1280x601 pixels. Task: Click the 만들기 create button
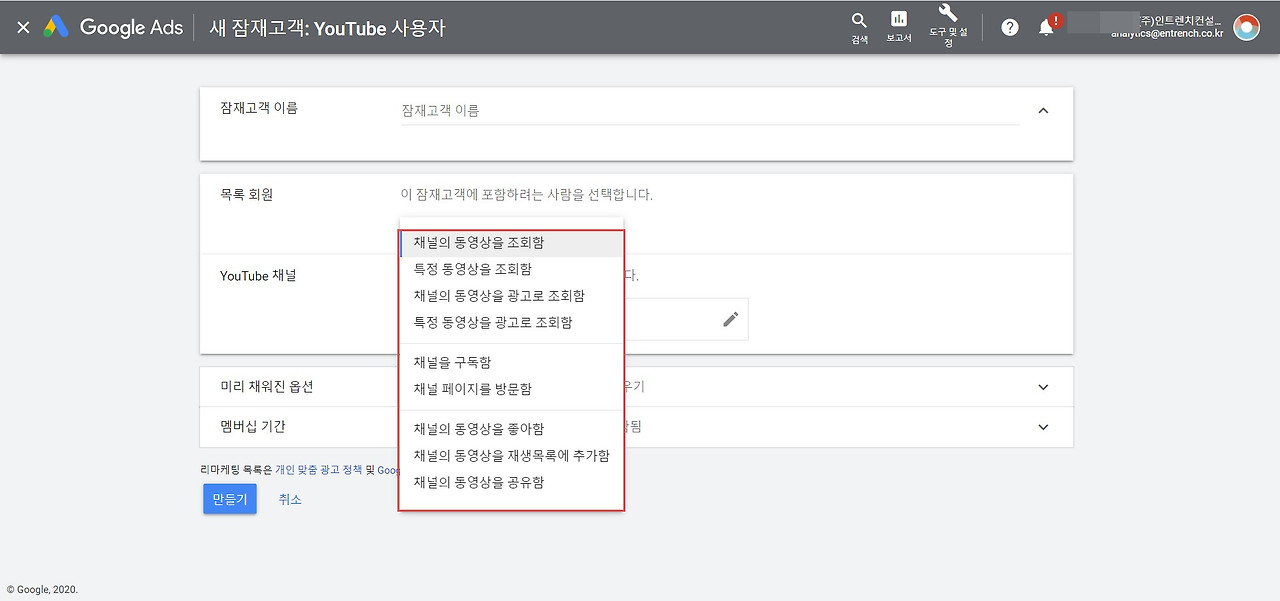point(230,499)
